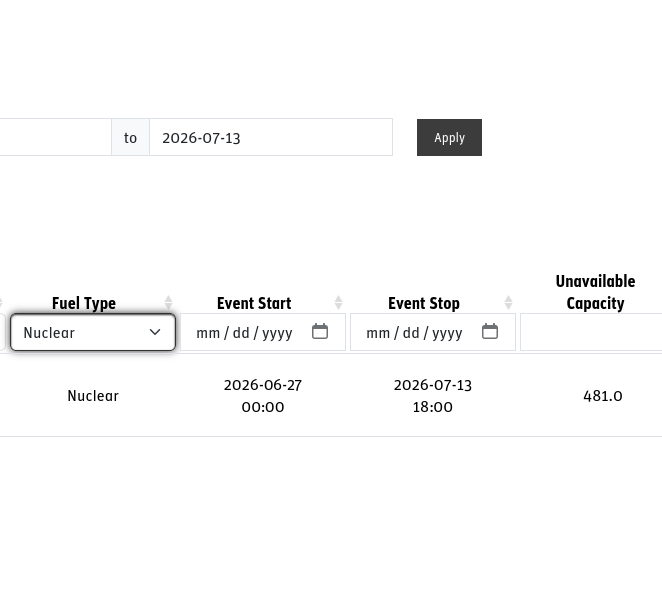Click the start date field left of 'to'
The image size is (662, 596).
point(55,137)
